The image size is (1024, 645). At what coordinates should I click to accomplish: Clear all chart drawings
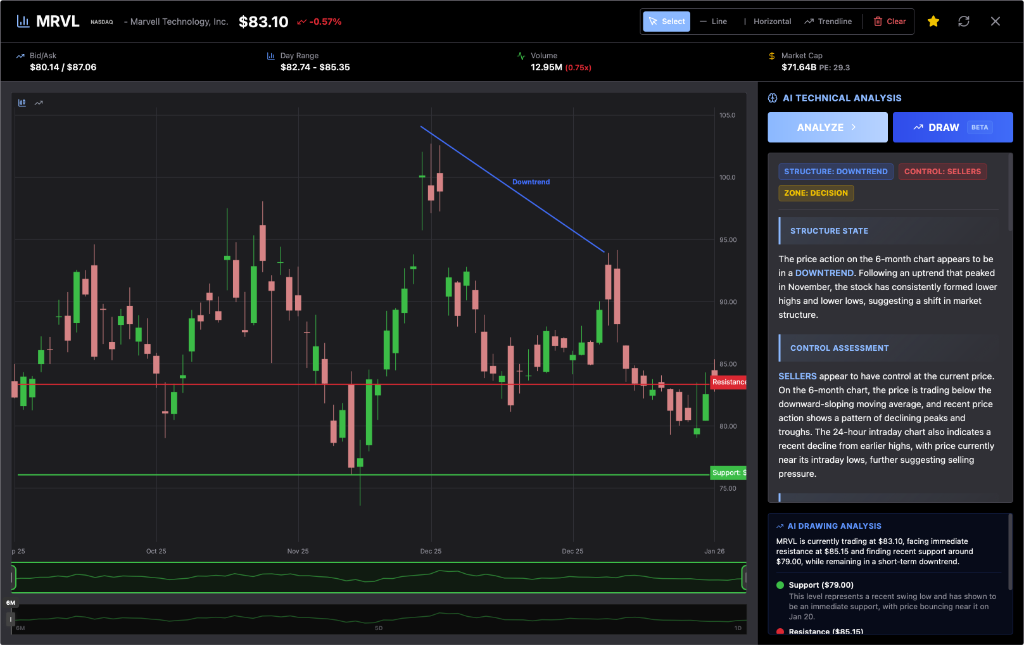coord(889,21)
